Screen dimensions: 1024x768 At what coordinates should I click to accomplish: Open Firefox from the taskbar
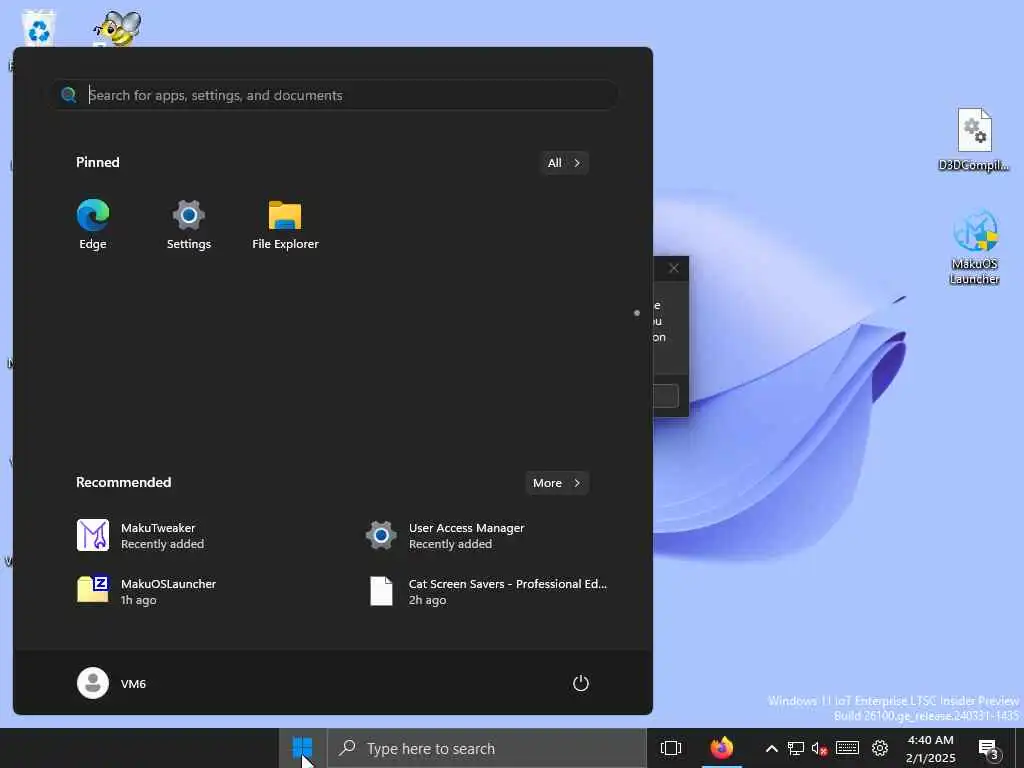(x=722, y=748)
